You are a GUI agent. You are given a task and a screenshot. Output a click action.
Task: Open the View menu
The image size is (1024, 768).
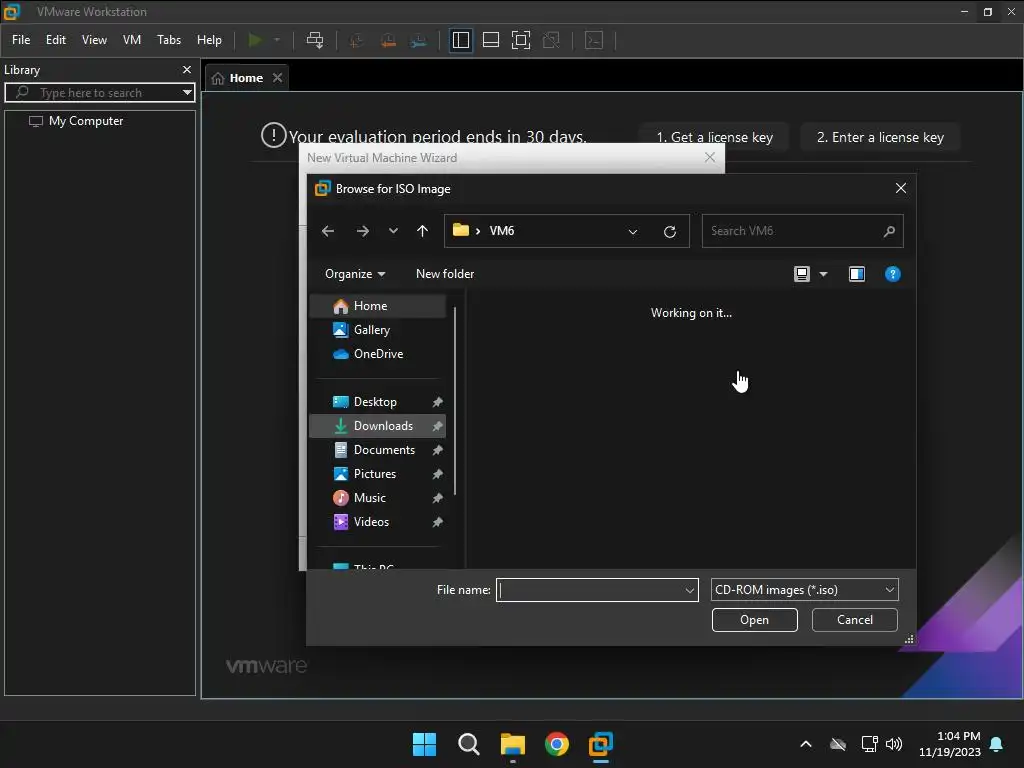coord(94,40)
